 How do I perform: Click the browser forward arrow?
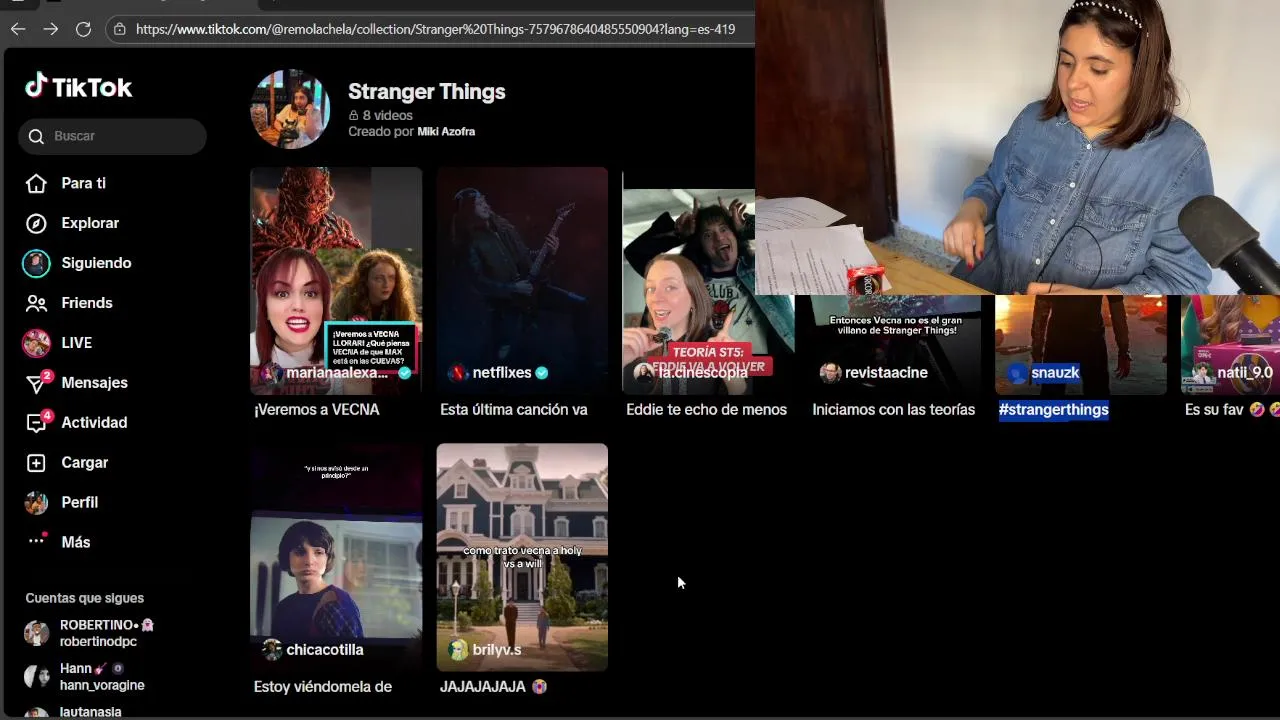click(x=51, y=29)
